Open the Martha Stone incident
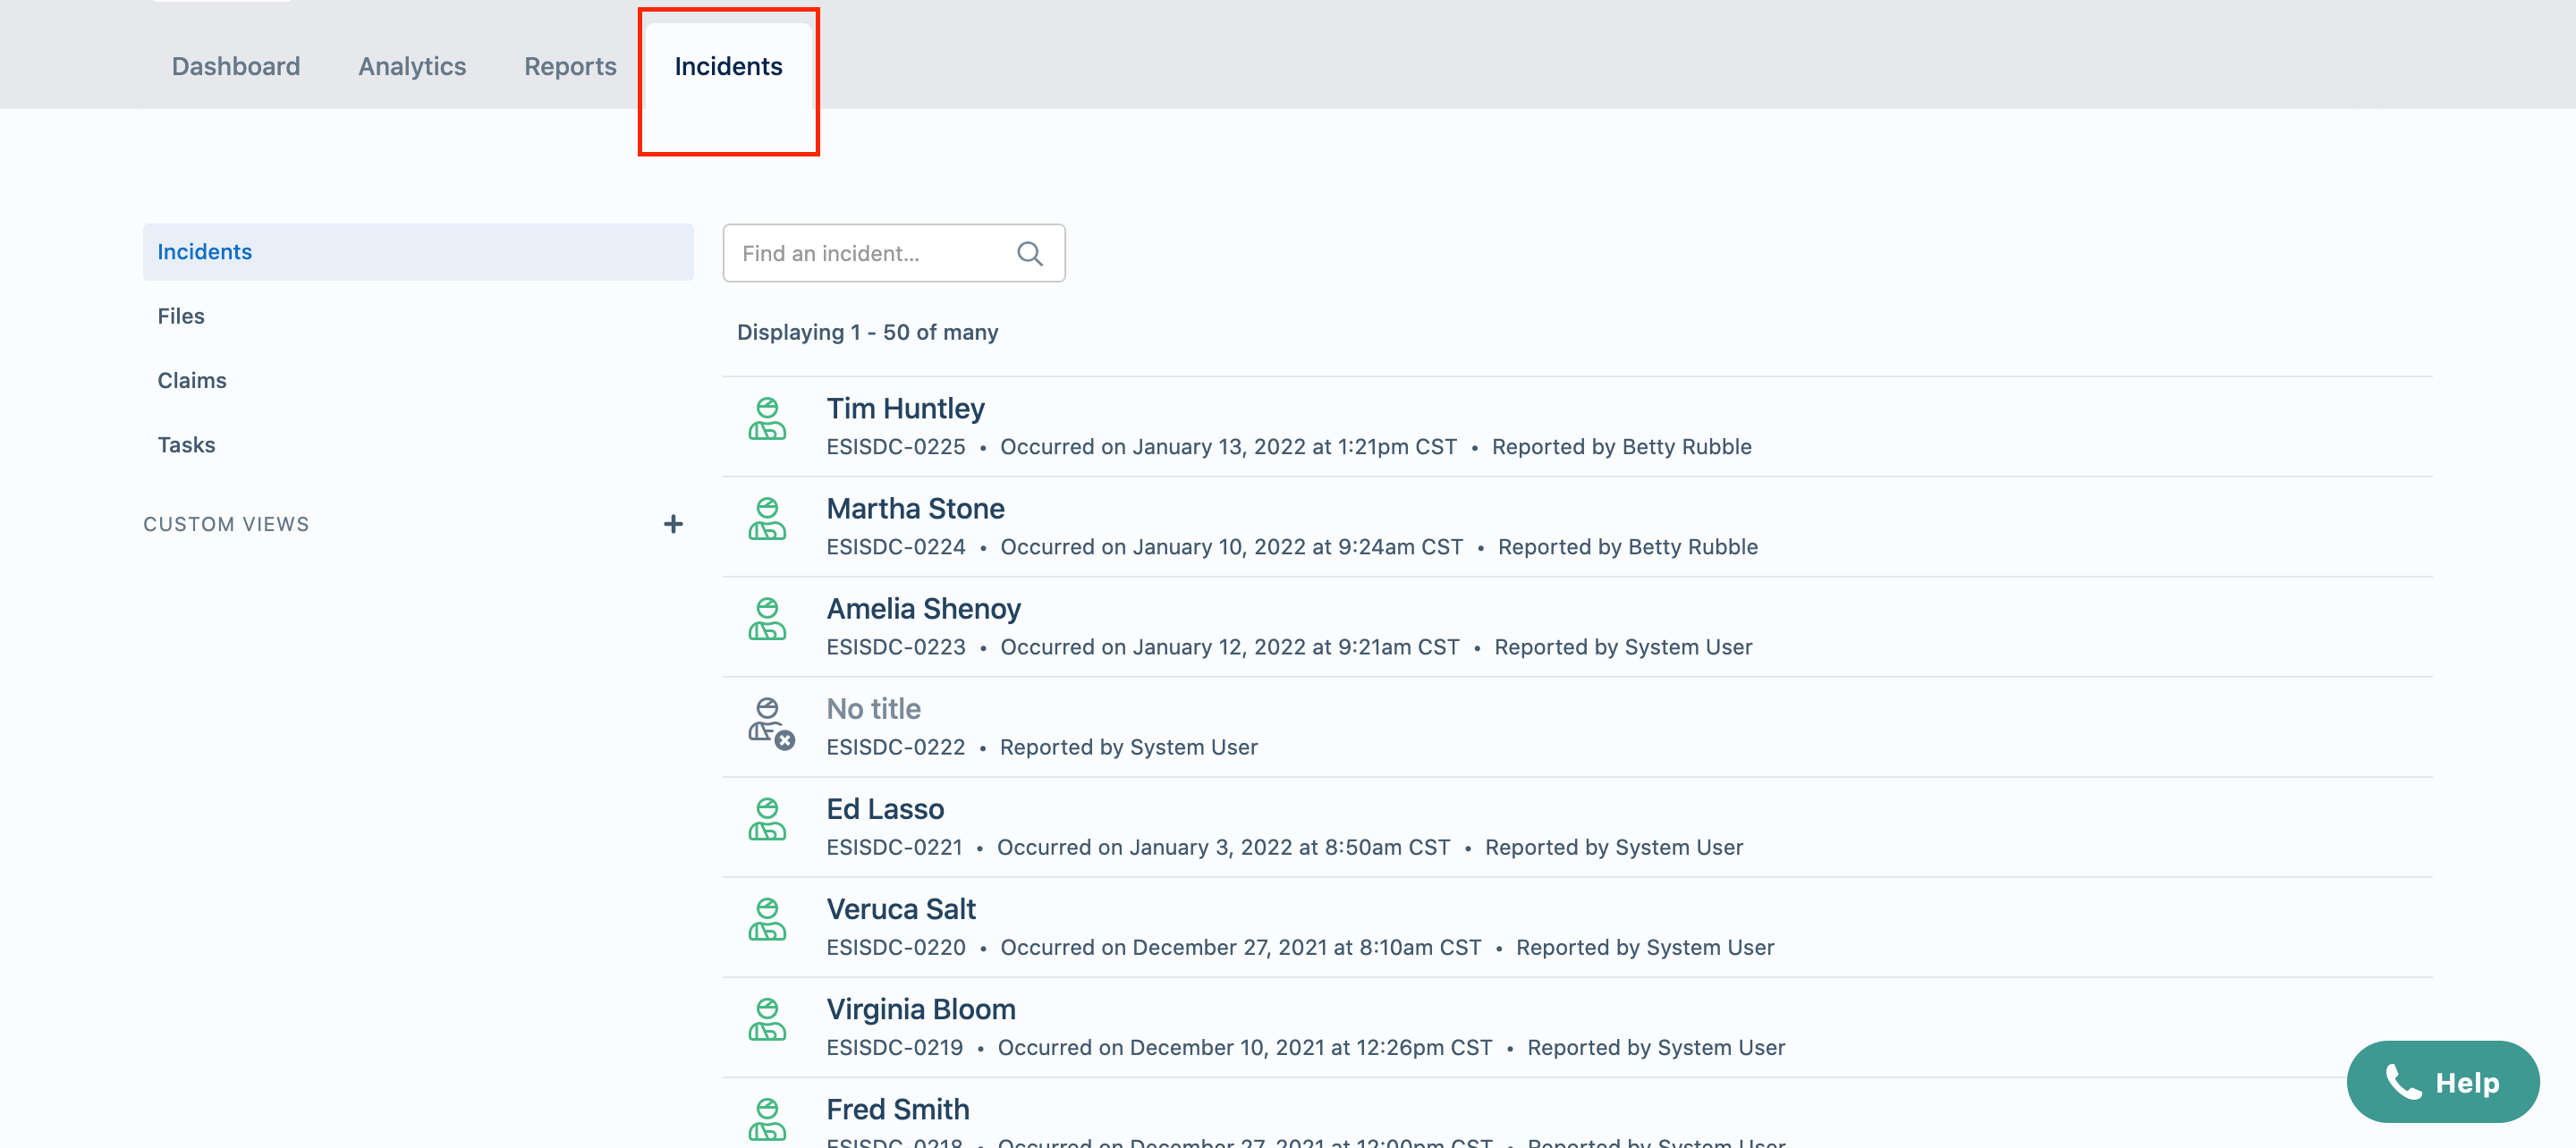The image size is (2576, 1148). tap(915, 508)
